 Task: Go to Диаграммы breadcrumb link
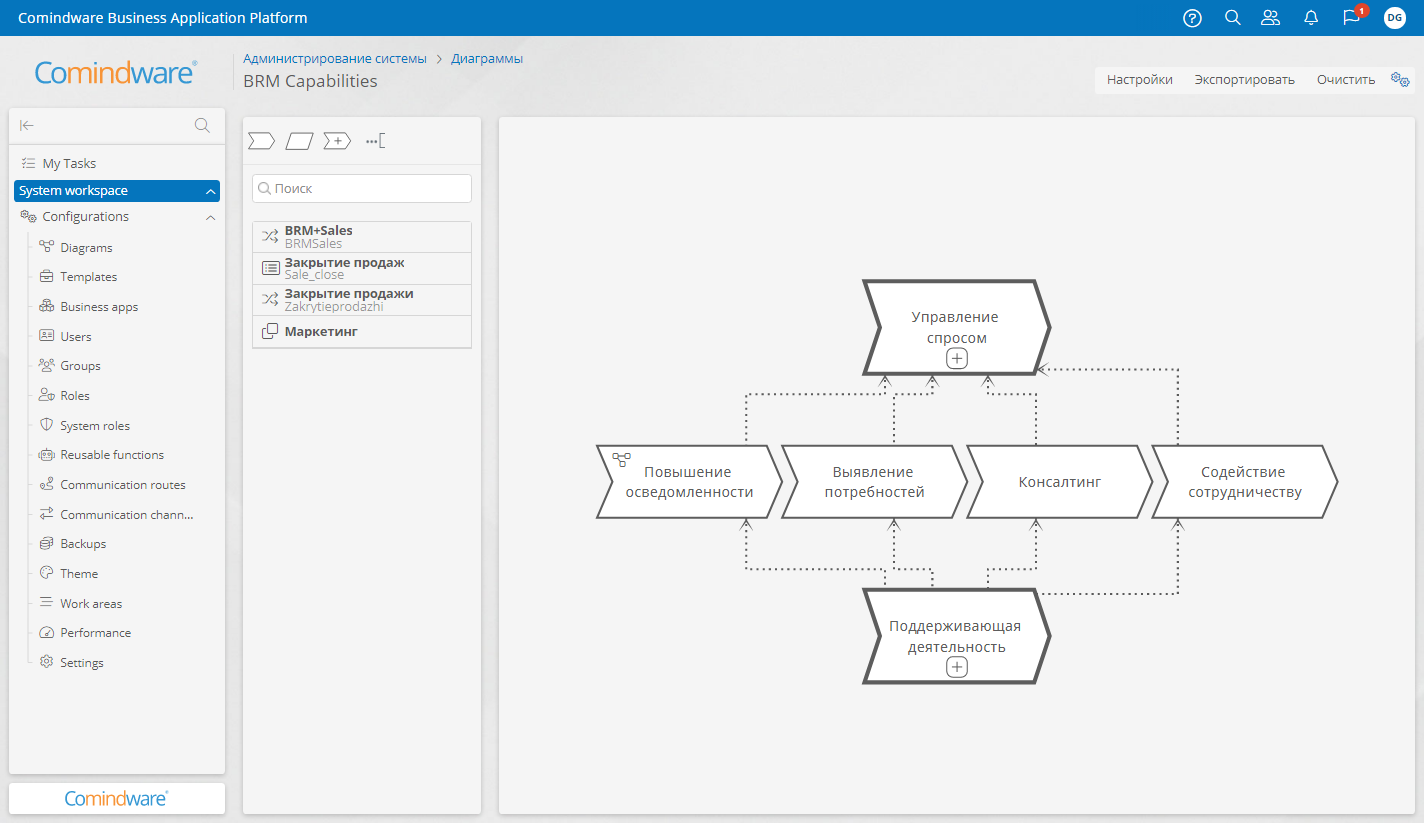click(x=487, y=58)
